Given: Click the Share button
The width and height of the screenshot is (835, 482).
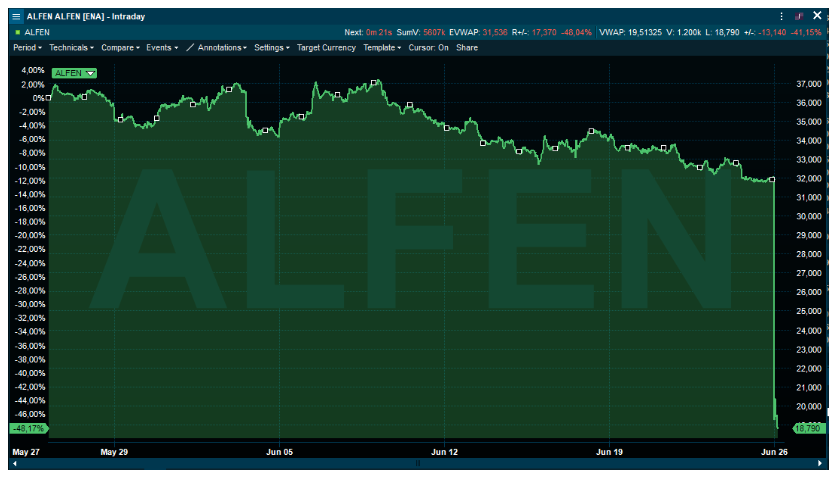Looking at the screenshot, I should click(466, 47).
